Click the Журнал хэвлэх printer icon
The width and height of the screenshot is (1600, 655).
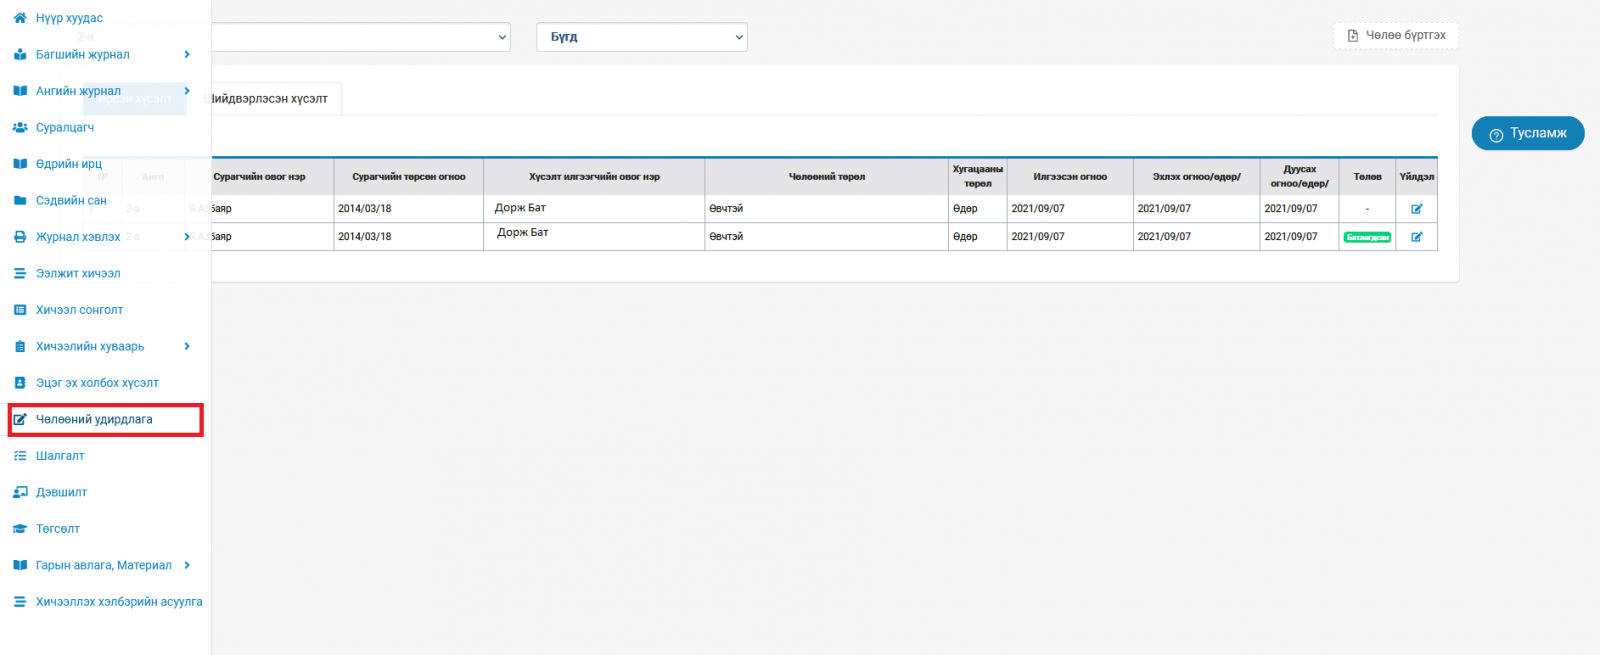20,237
